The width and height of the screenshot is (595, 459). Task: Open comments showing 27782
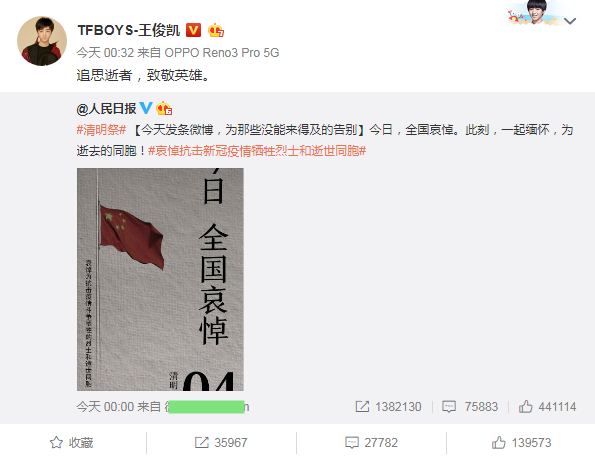coord(371,442)
